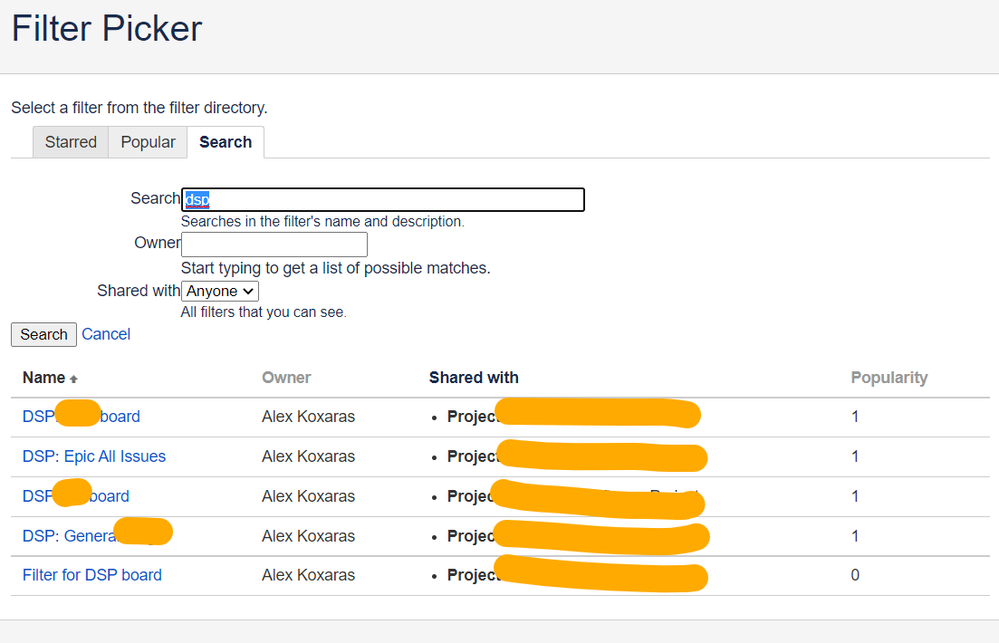This screenshot has height=643, width=999.
Task: Cancel the filter search
Action: tap(106, 334)
